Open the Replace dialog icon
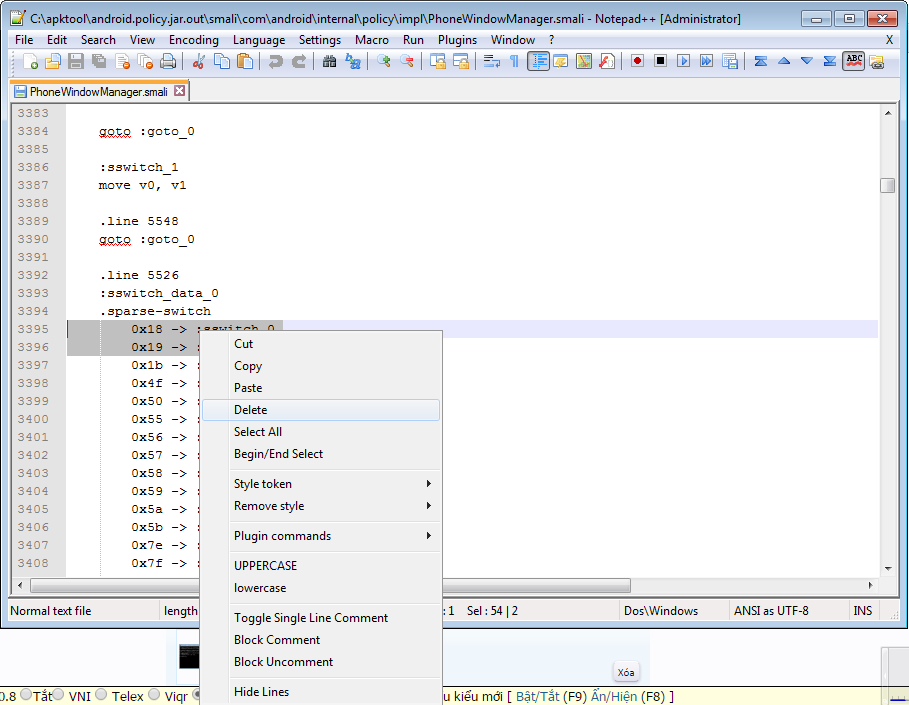This screenshot has width=909, height=705. 352,61
